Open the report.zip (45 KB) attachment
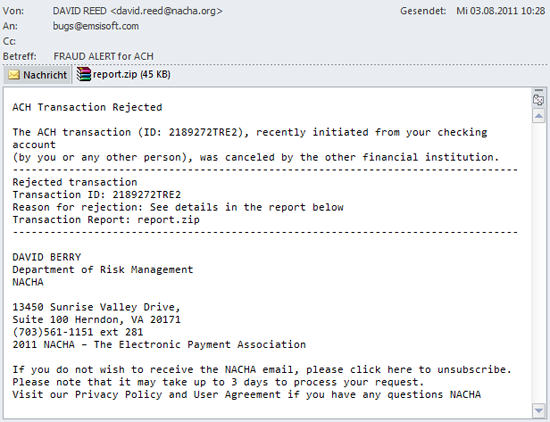Viewport: 550px width, 422px height. 123,74
